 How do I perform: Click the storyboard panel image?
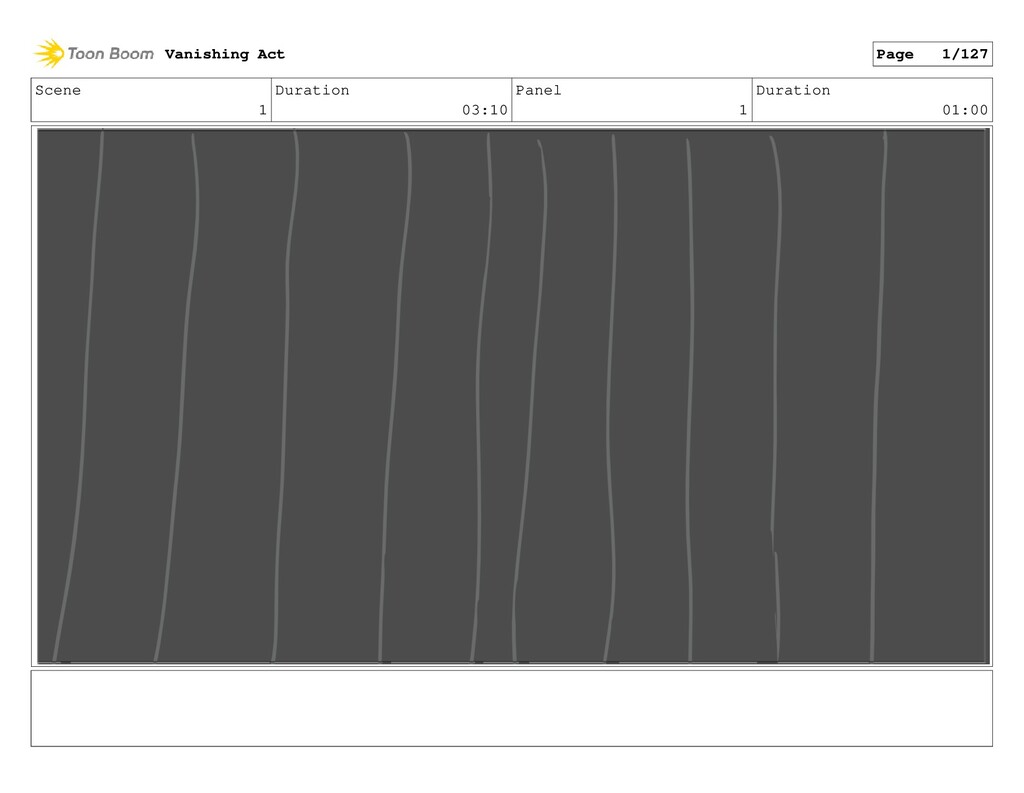513,396
